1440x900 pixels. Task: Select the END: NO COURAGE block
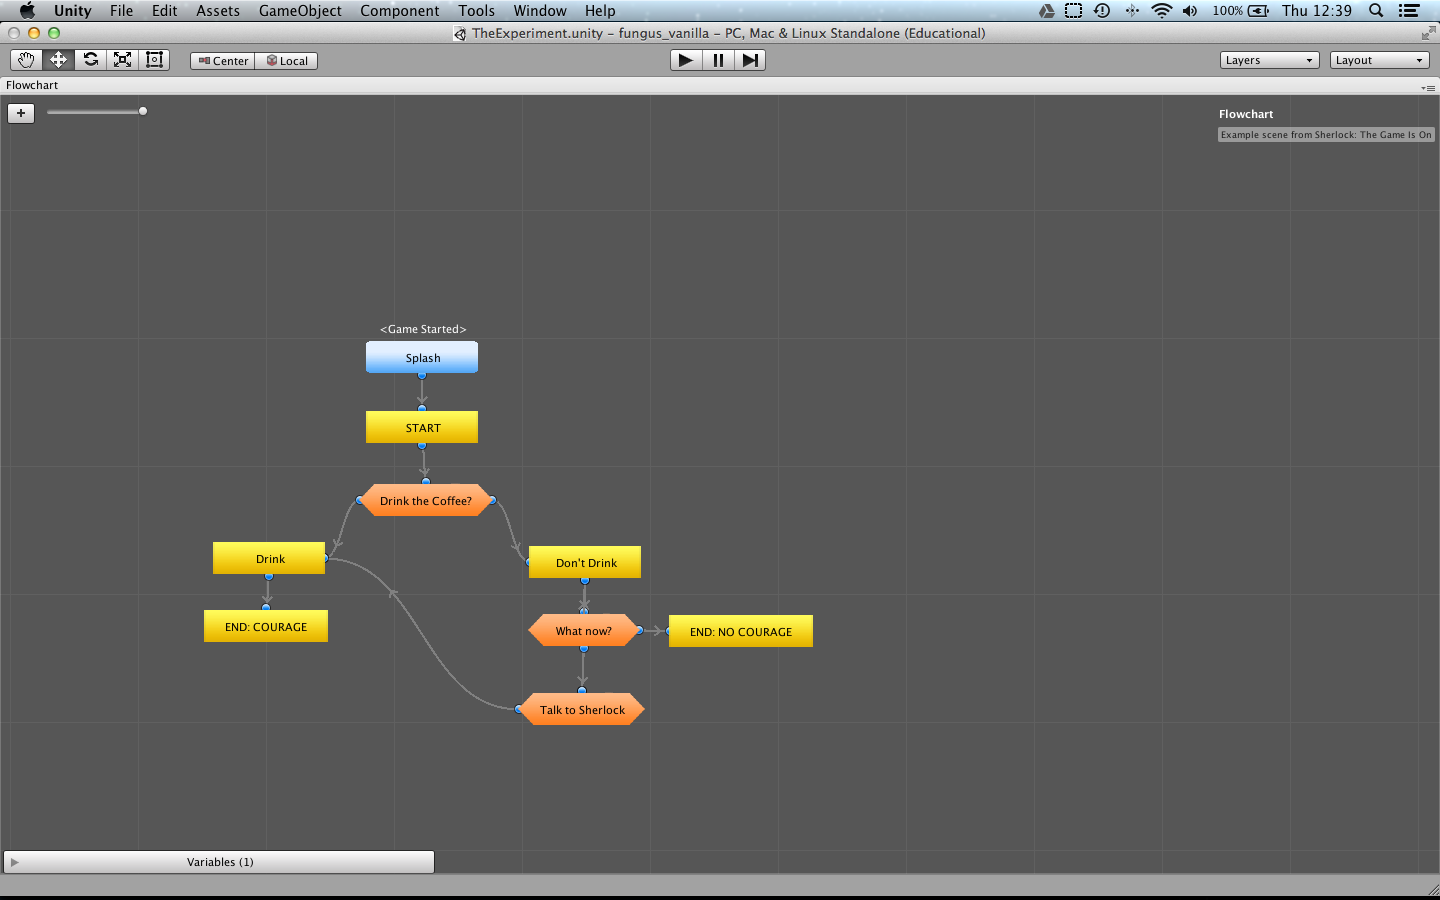point(741,631)
